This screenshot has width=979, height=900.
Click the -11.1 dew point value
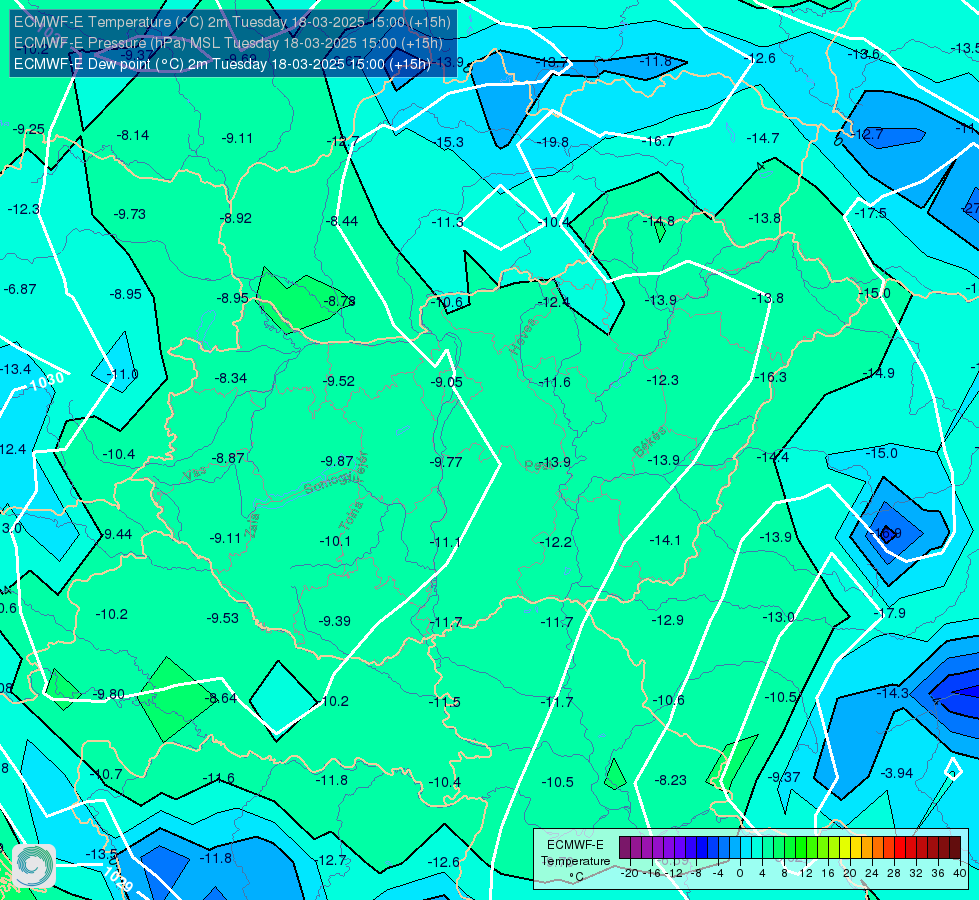445,542
